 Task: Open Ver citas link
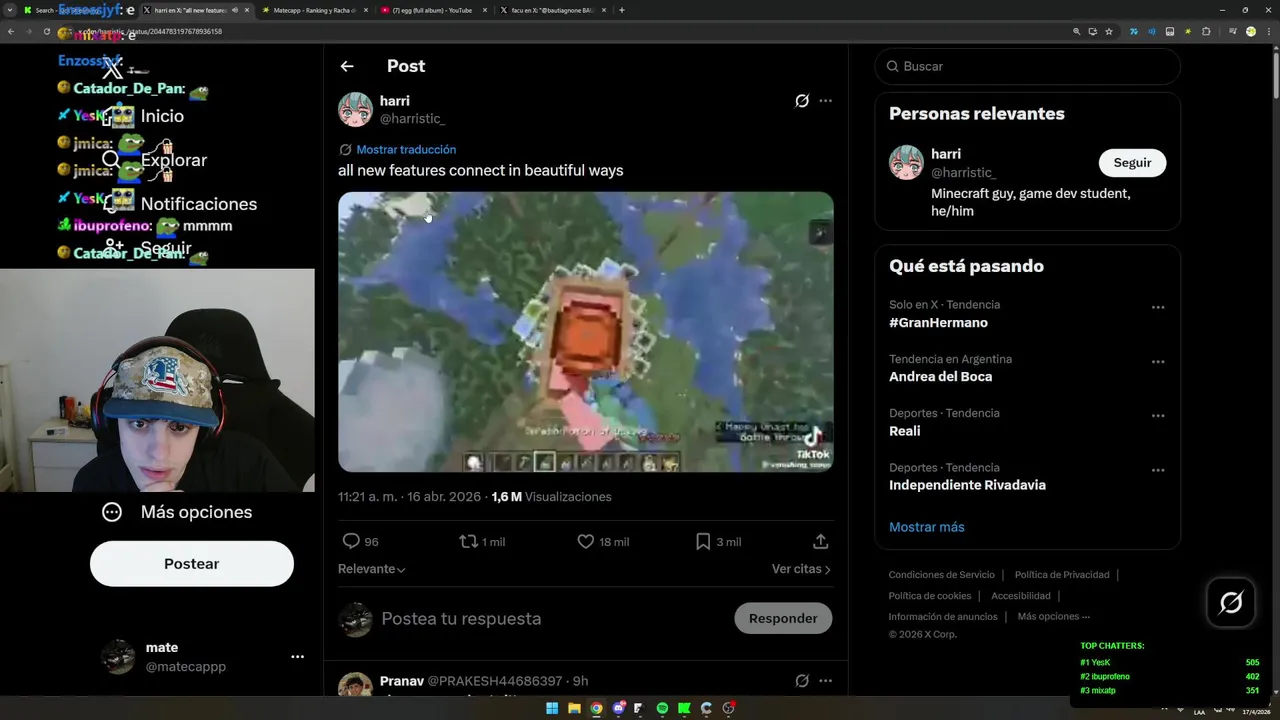pyautogui.click(x=801, y=569)
